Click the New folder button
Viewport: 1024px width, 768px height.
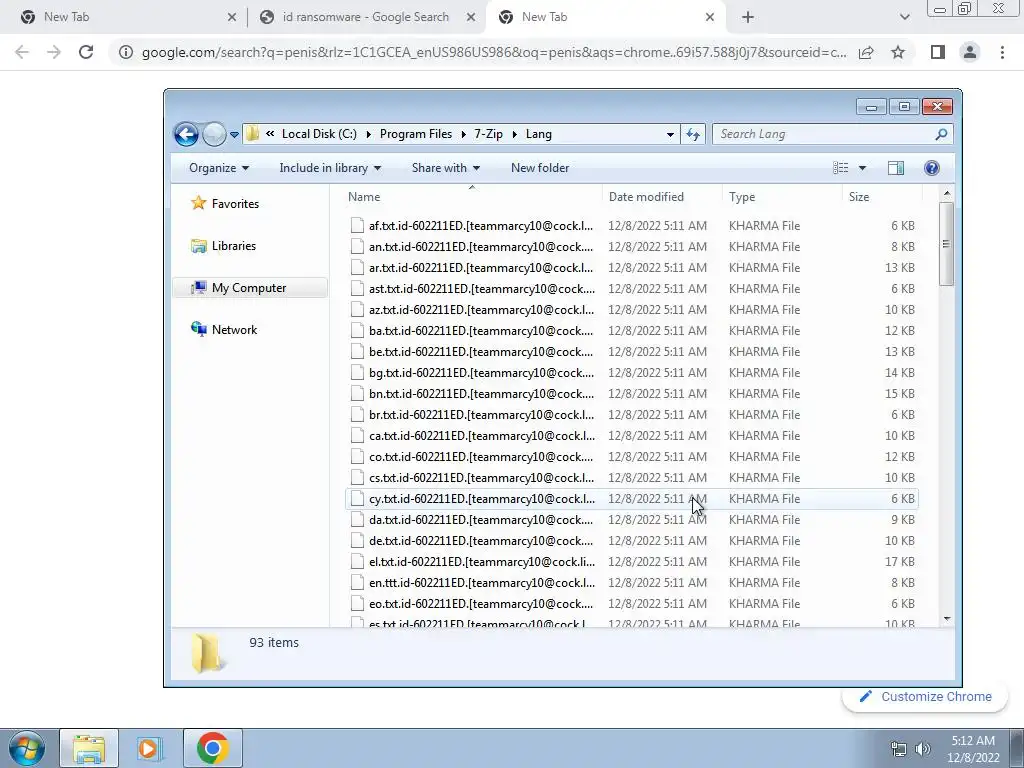pyautogui.click(x=540, y=168)
